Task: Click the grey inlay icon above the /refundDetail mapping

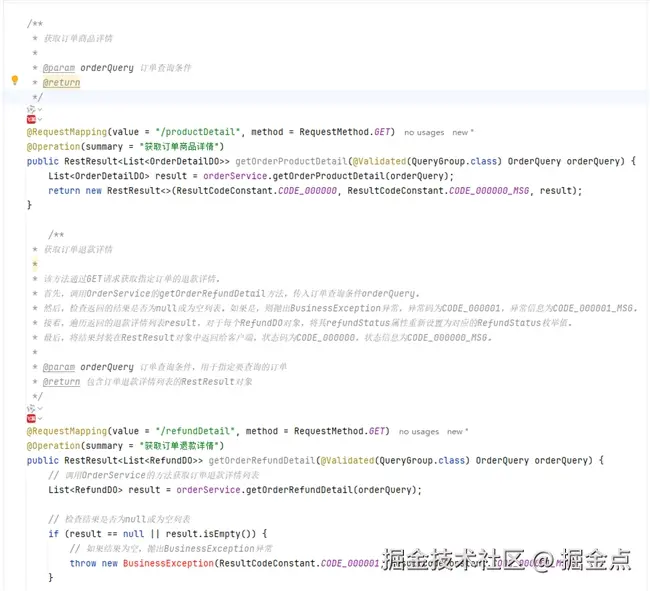Action: click(31, 409)
